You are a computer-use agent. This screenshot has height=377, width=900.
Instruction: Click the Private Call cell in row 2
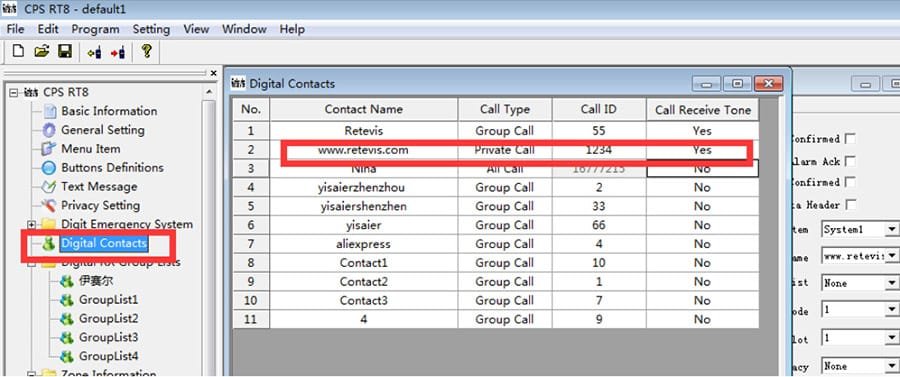pyautogui.click(x=505, y=150)
